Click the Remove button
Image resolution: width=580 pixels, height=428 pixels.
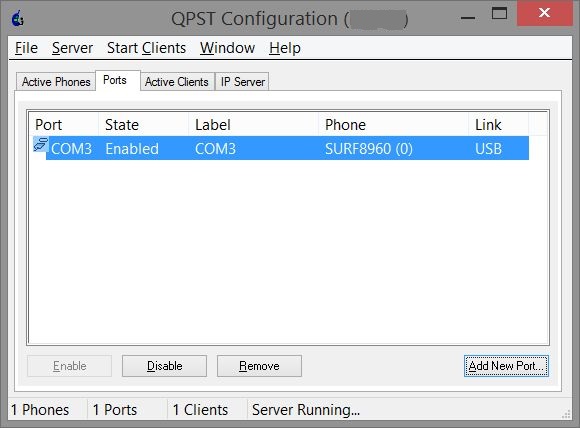coord(259,366)
